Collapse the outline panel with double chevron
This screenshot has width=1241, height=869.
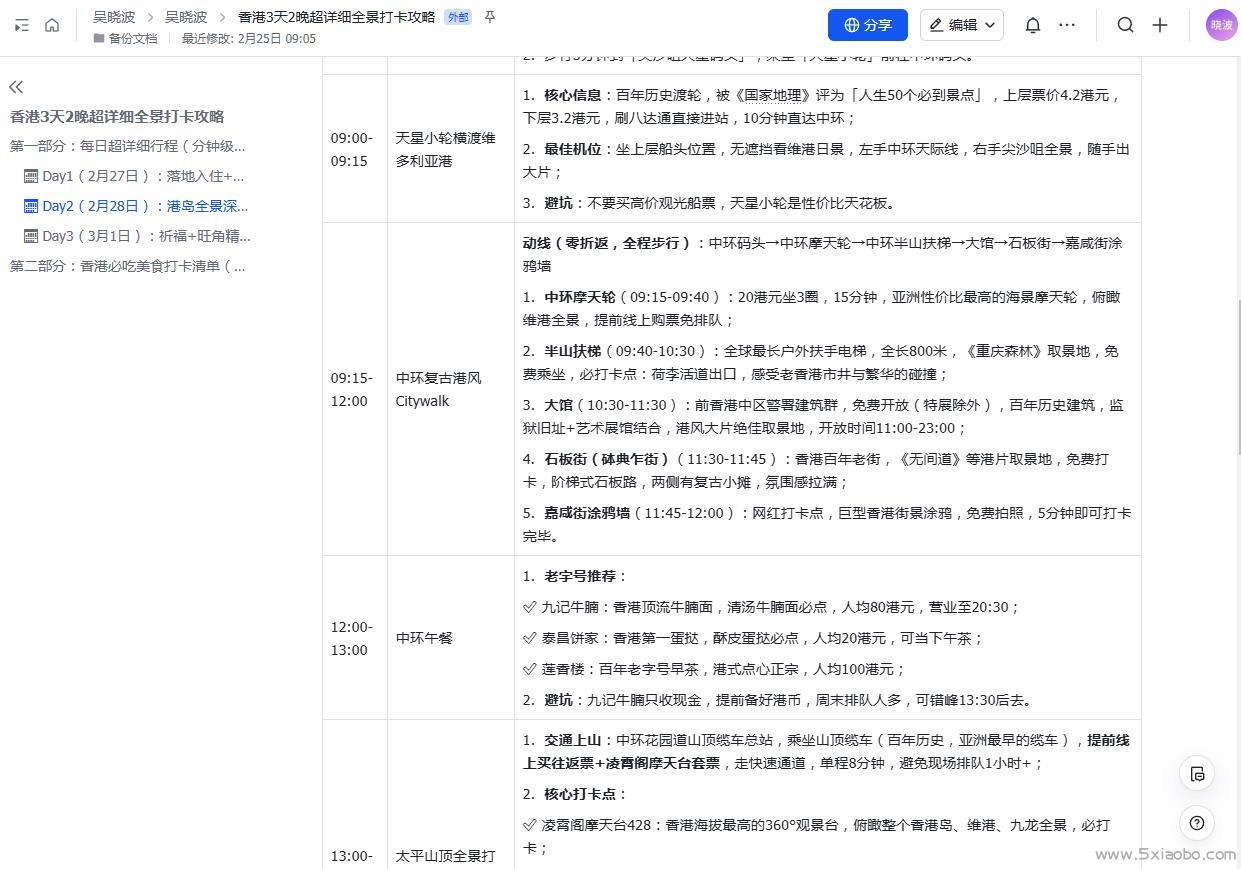[16, 87]
